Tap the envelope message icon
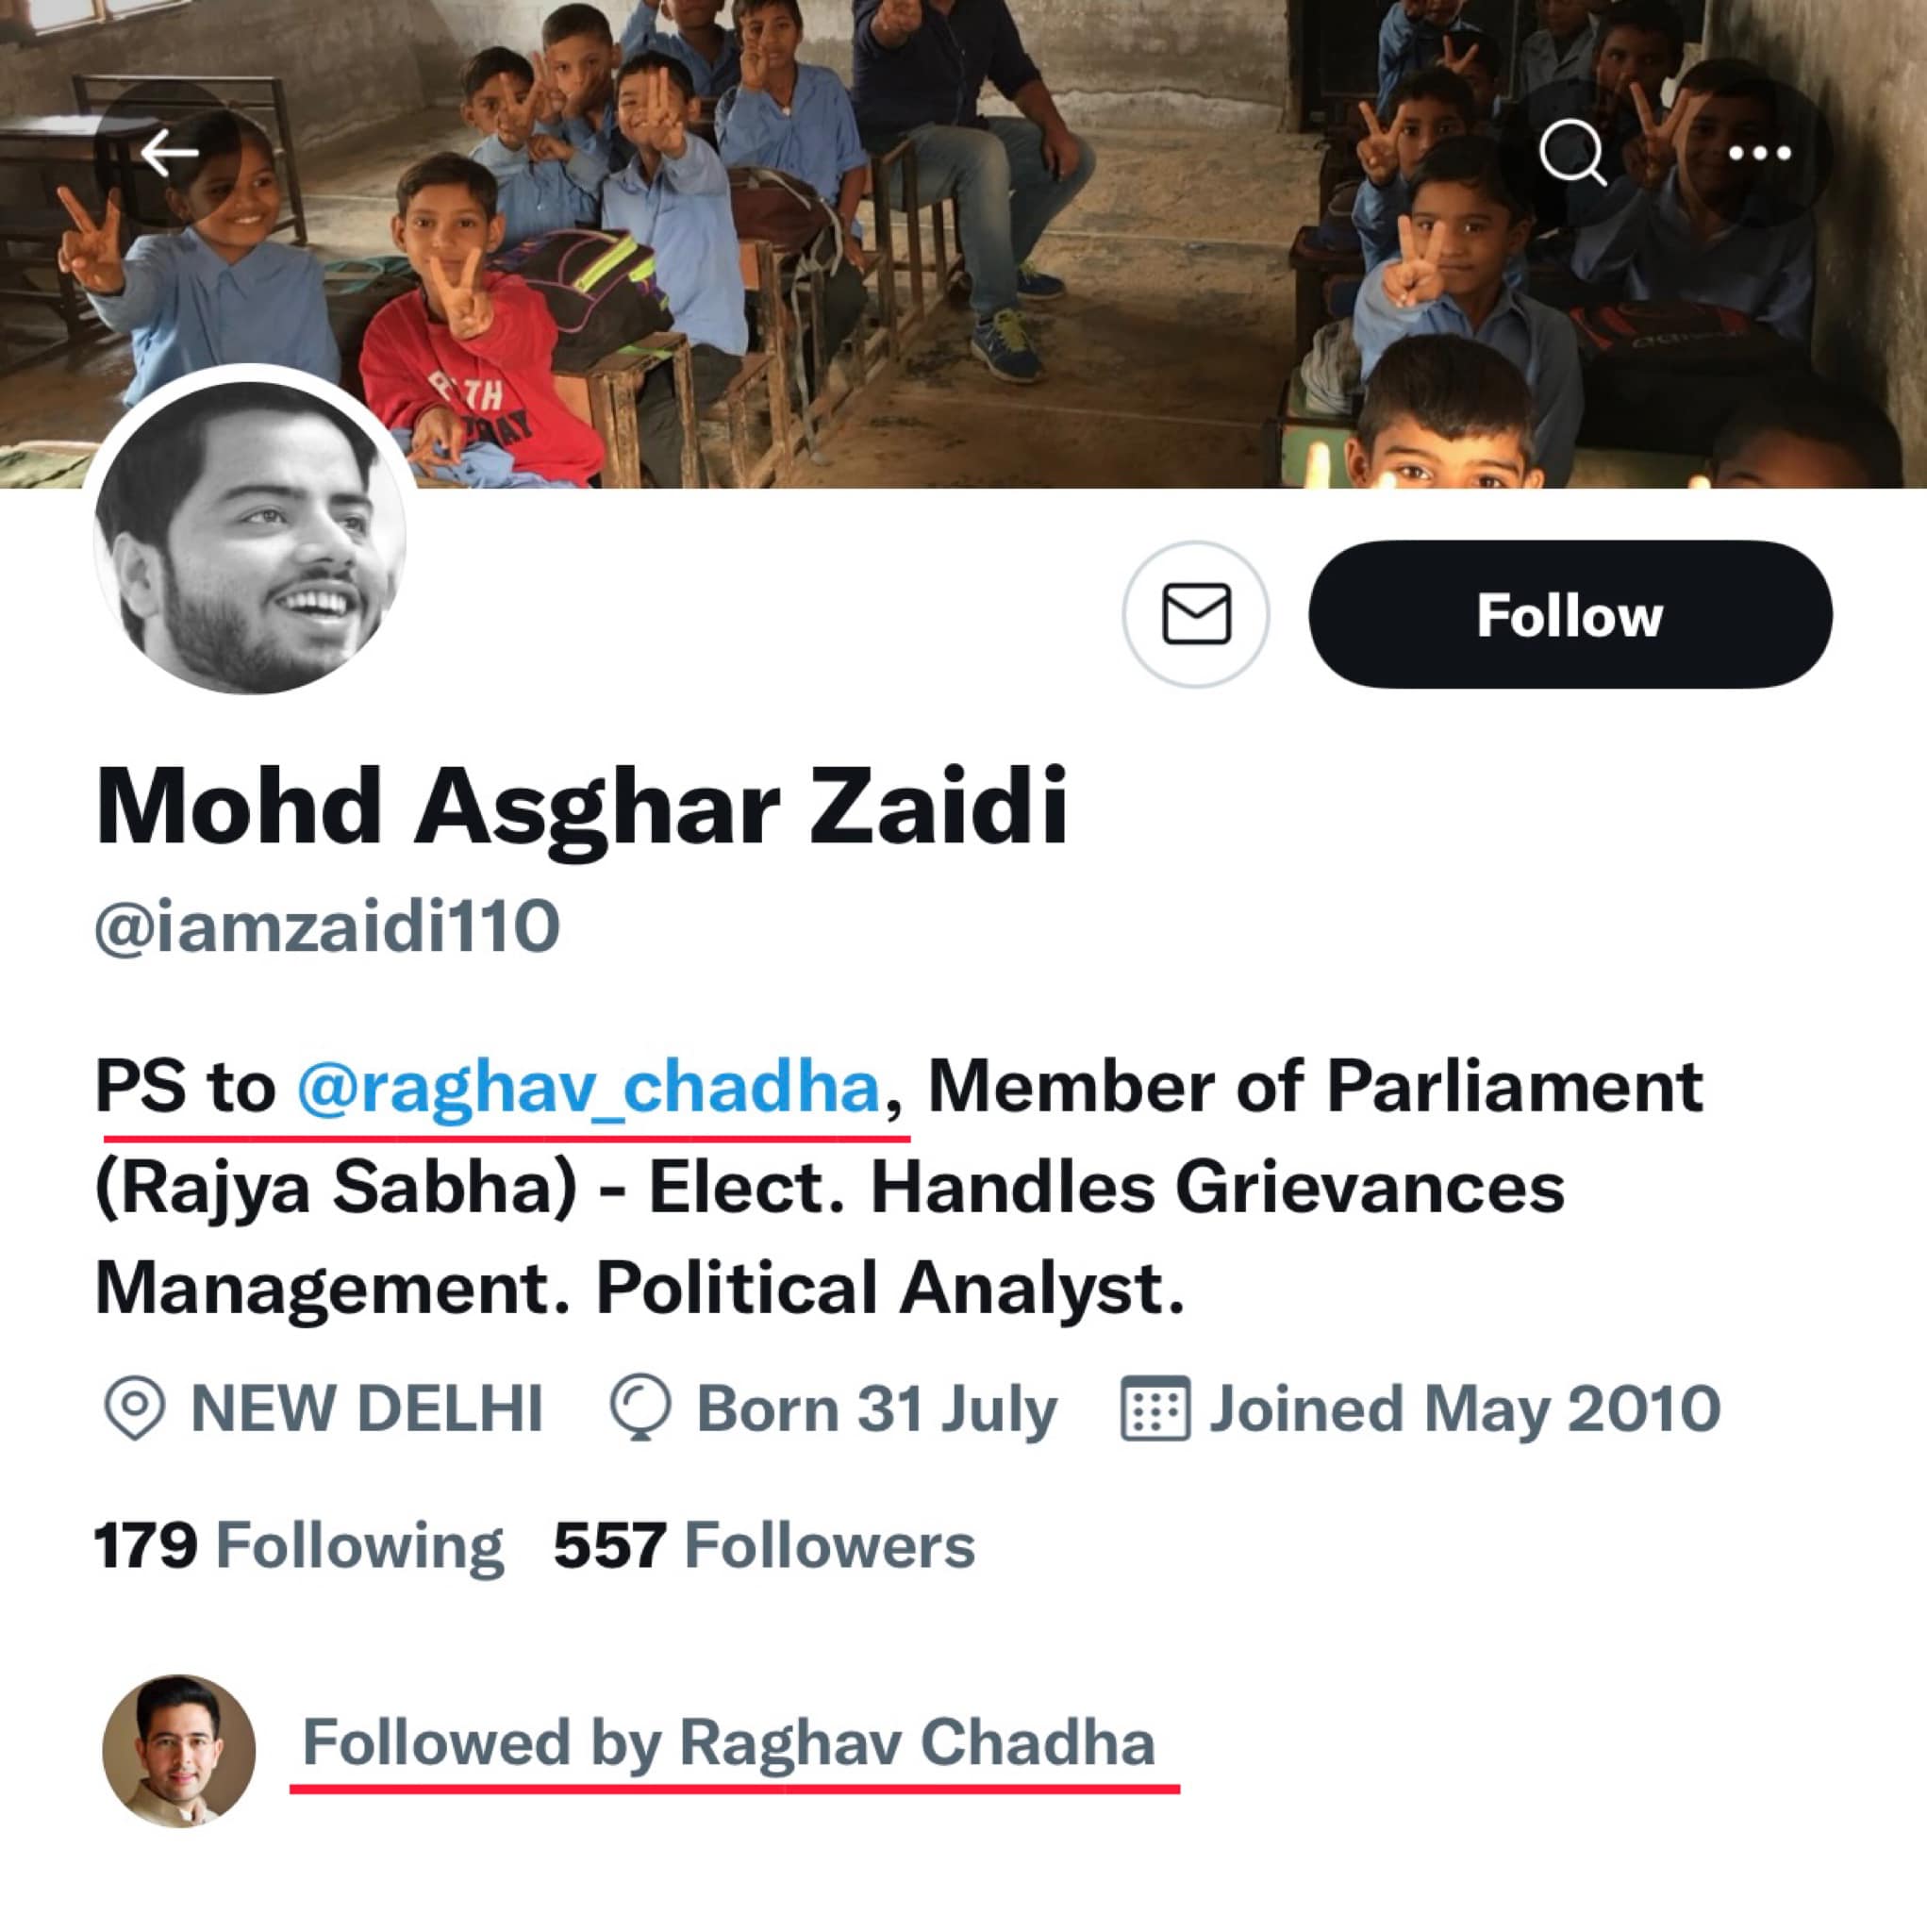Screen dimensions: 1927x1932 pos(1195,613)
